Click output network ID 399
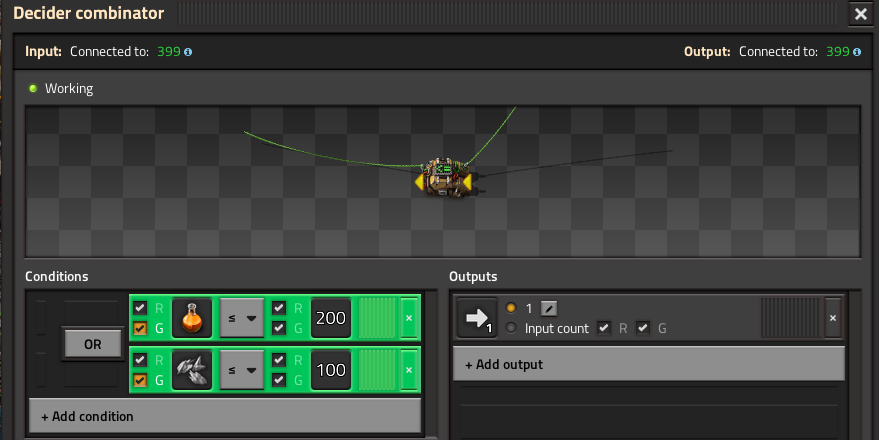The height and width of the screenshot is (440, 879). pos(838,52)
